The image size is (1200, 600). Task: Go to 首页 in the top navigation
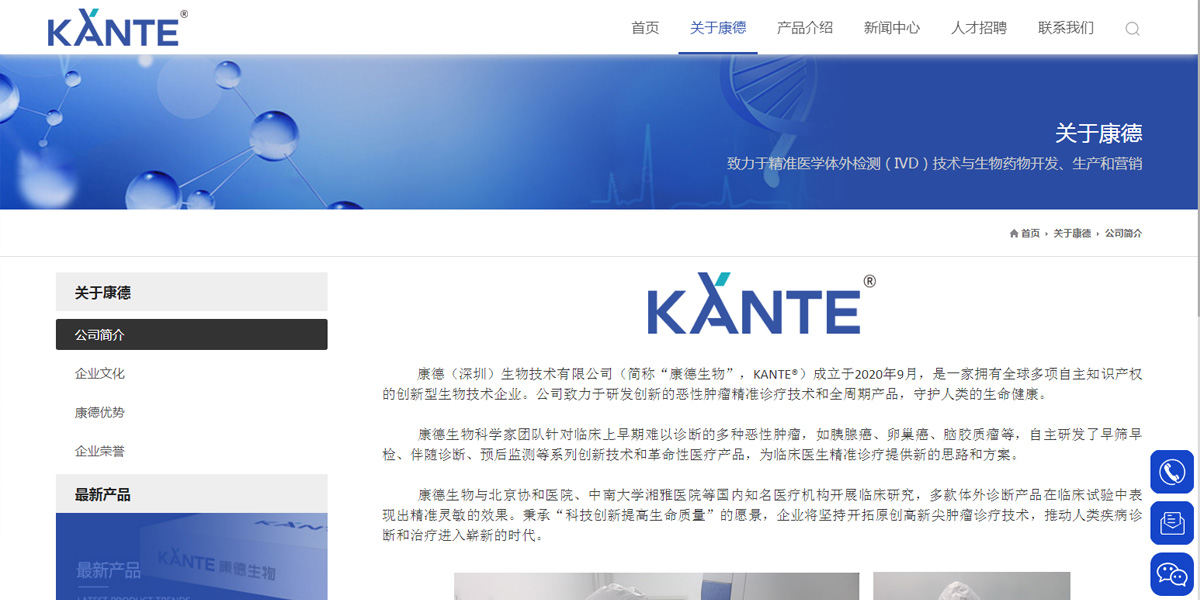point(645,28)
